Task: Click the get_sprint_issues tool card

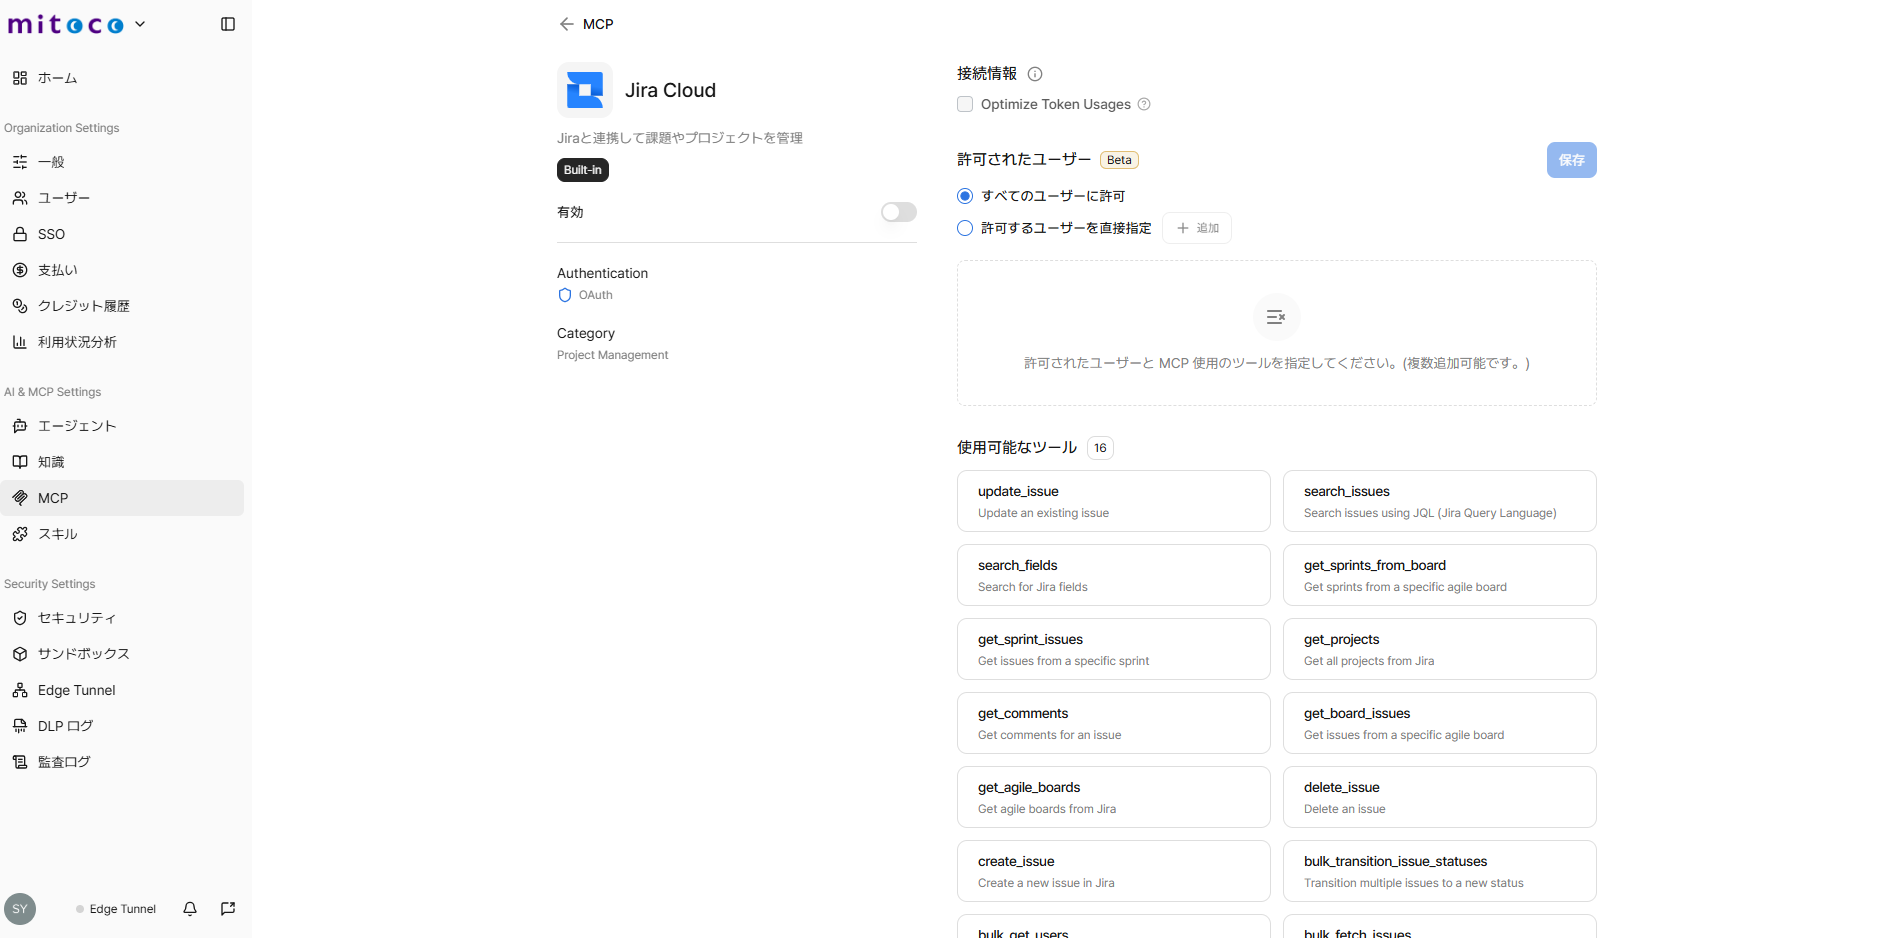Action: [x=1114, y=649]
